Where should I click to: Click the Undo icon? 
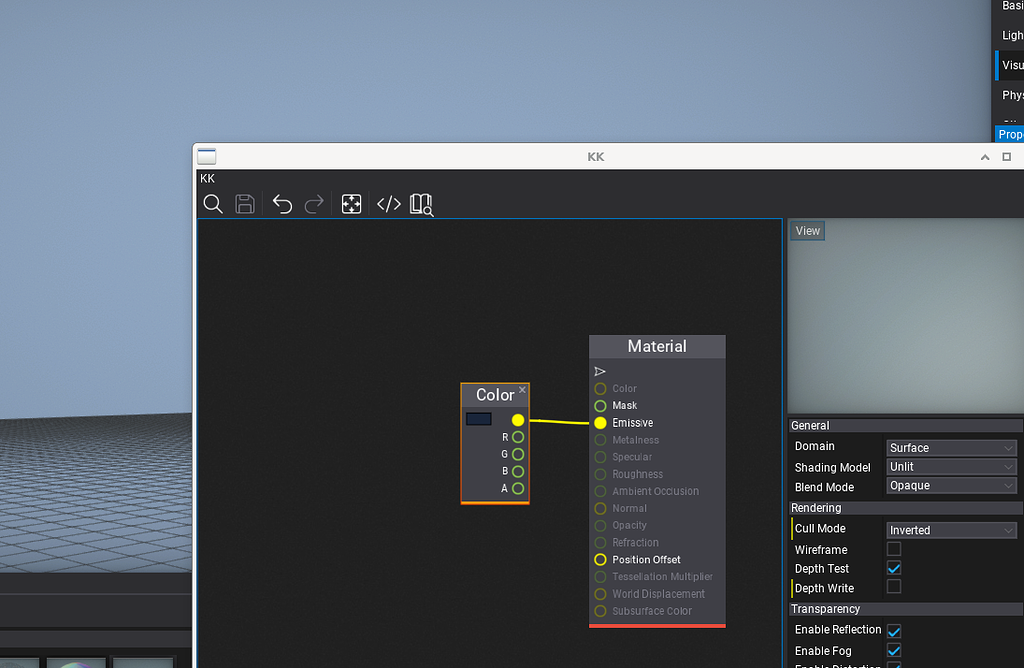coord(281,203)
